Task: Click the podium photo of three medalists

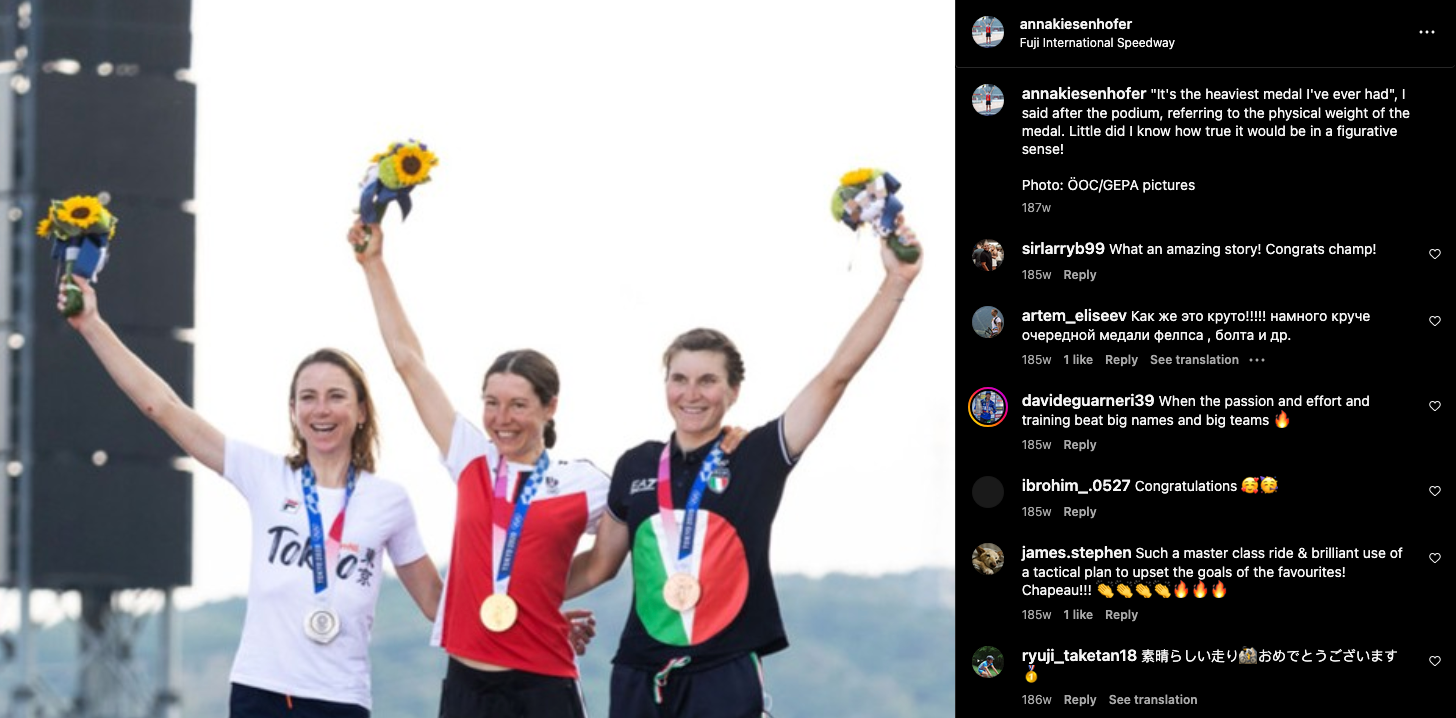Action: pyautogui.click(x=478, y=359)
